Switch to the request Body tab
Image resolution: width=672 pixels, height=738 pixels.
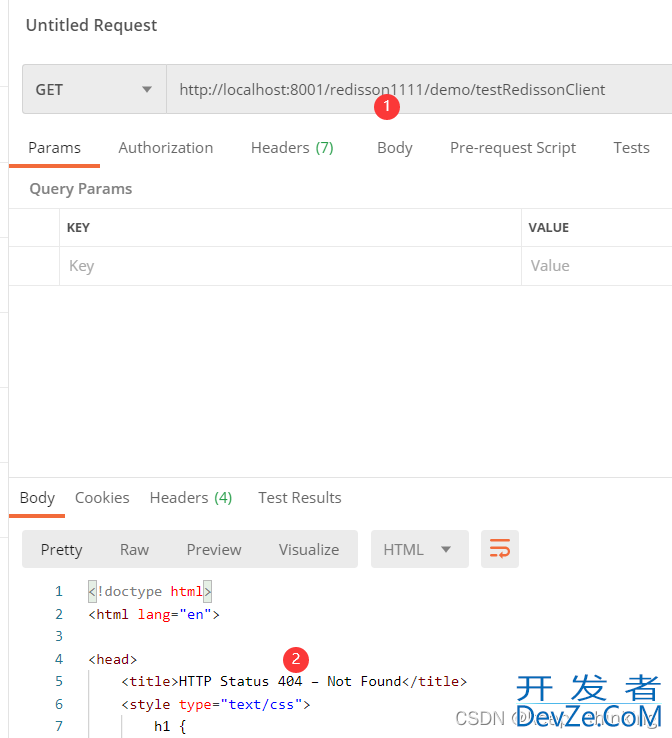pyautogui.click(x=395, y=148)
